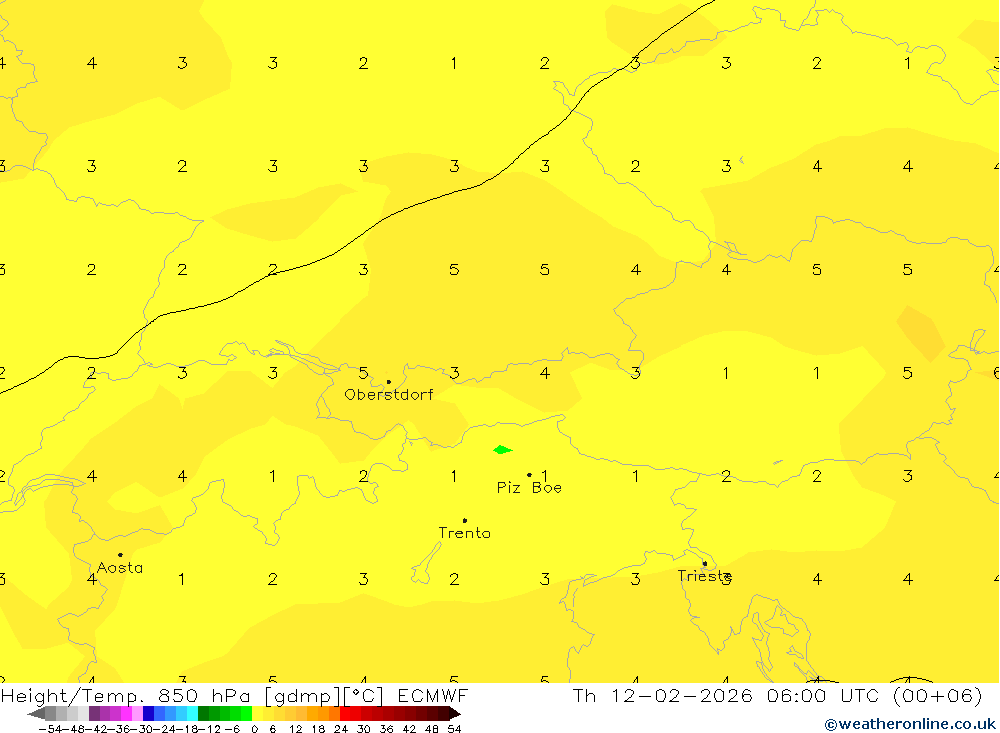
Task: Click the station dot above Oberstdorf label
Action: coord(388,382)
